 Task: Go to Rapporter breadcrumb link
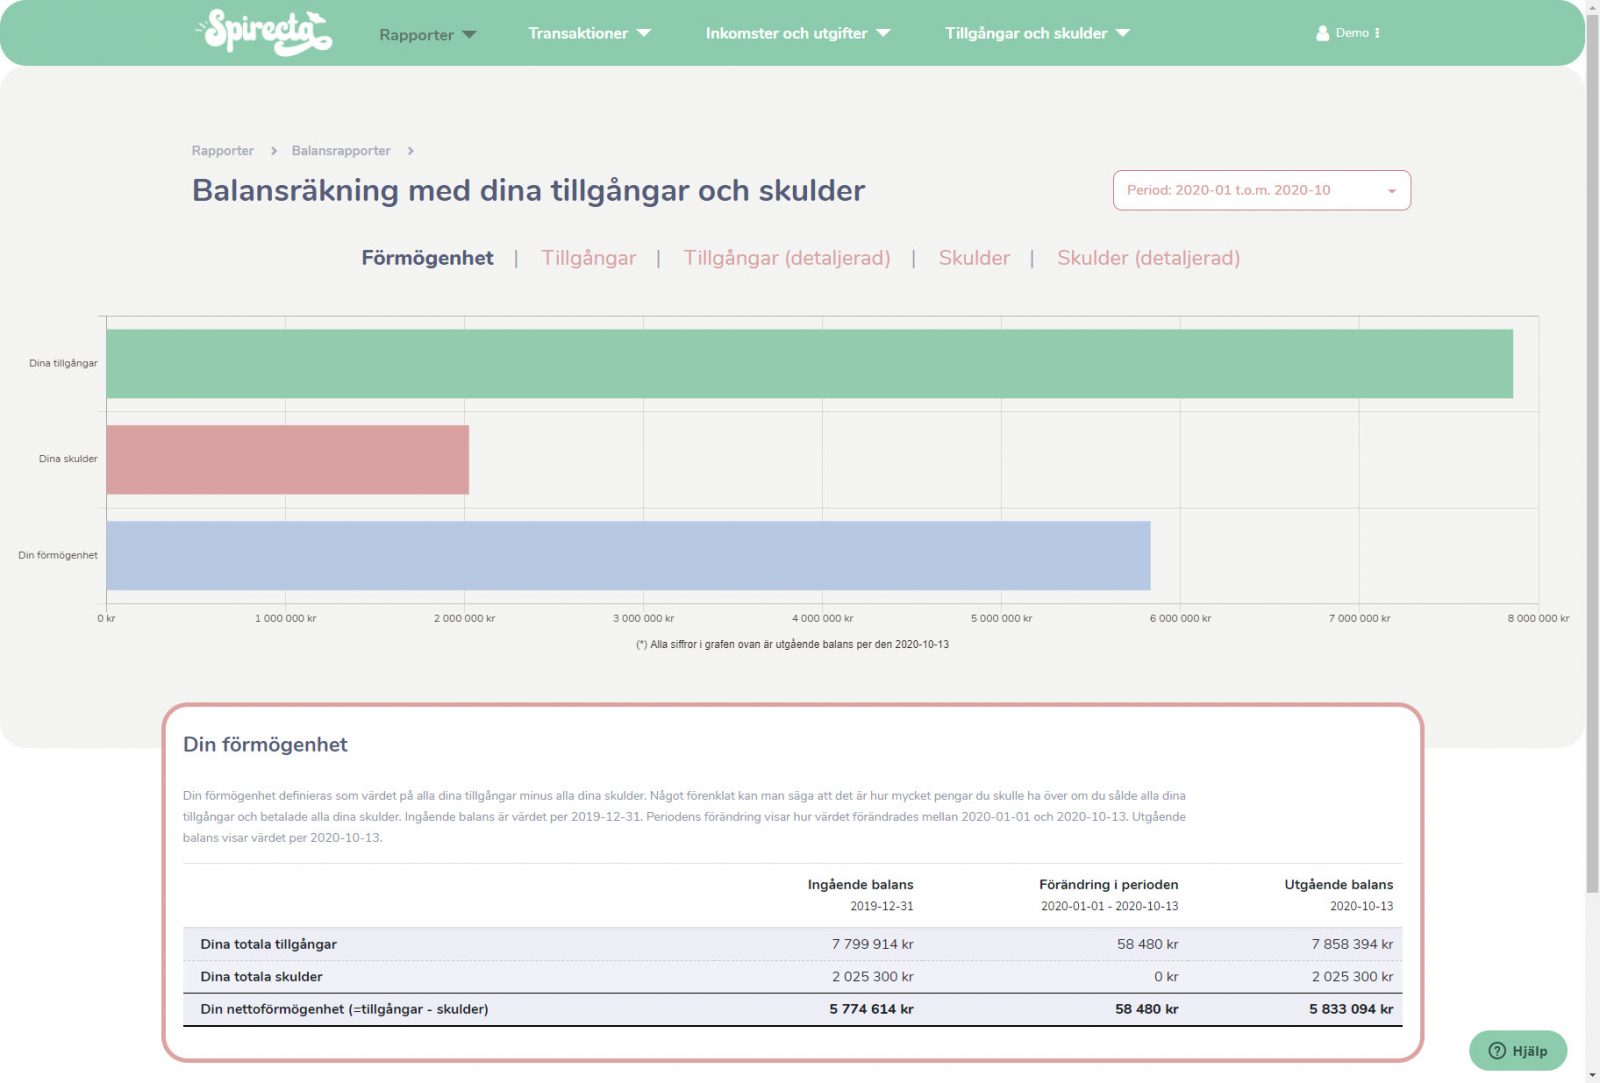222,151
